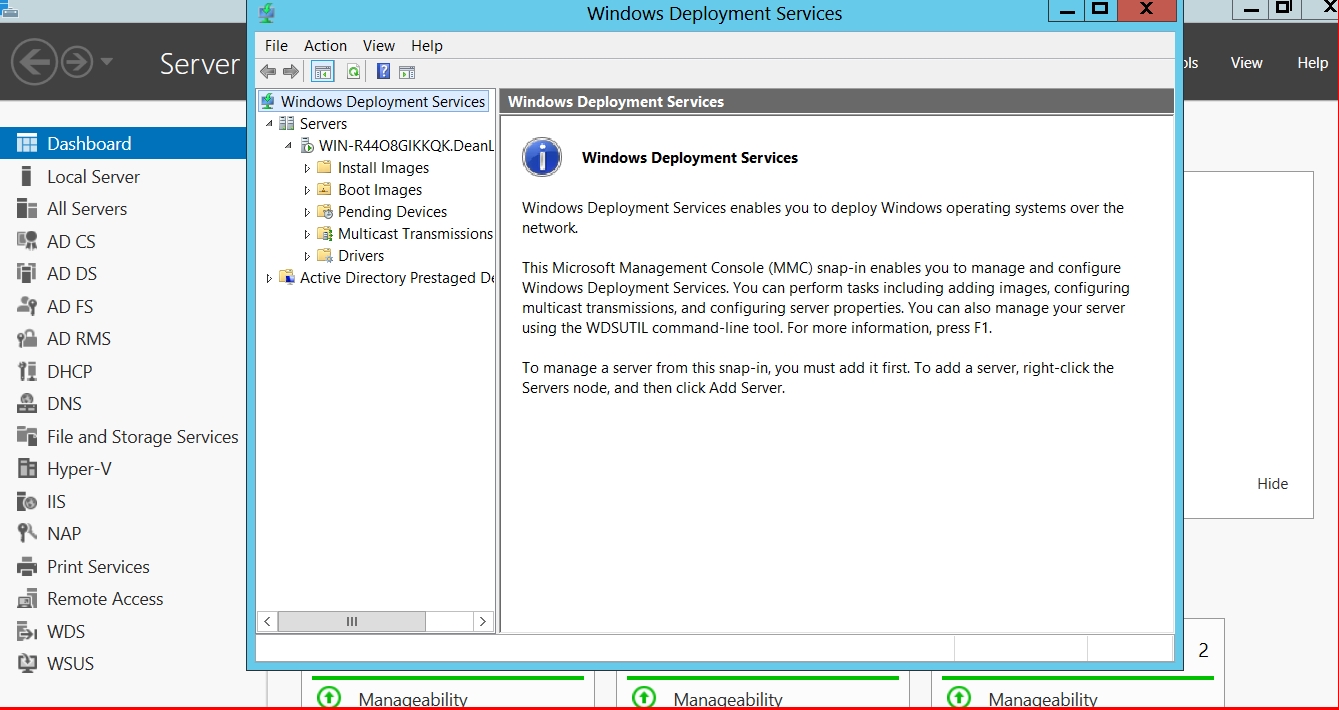Click the Refresh toolbar icon

353,72
